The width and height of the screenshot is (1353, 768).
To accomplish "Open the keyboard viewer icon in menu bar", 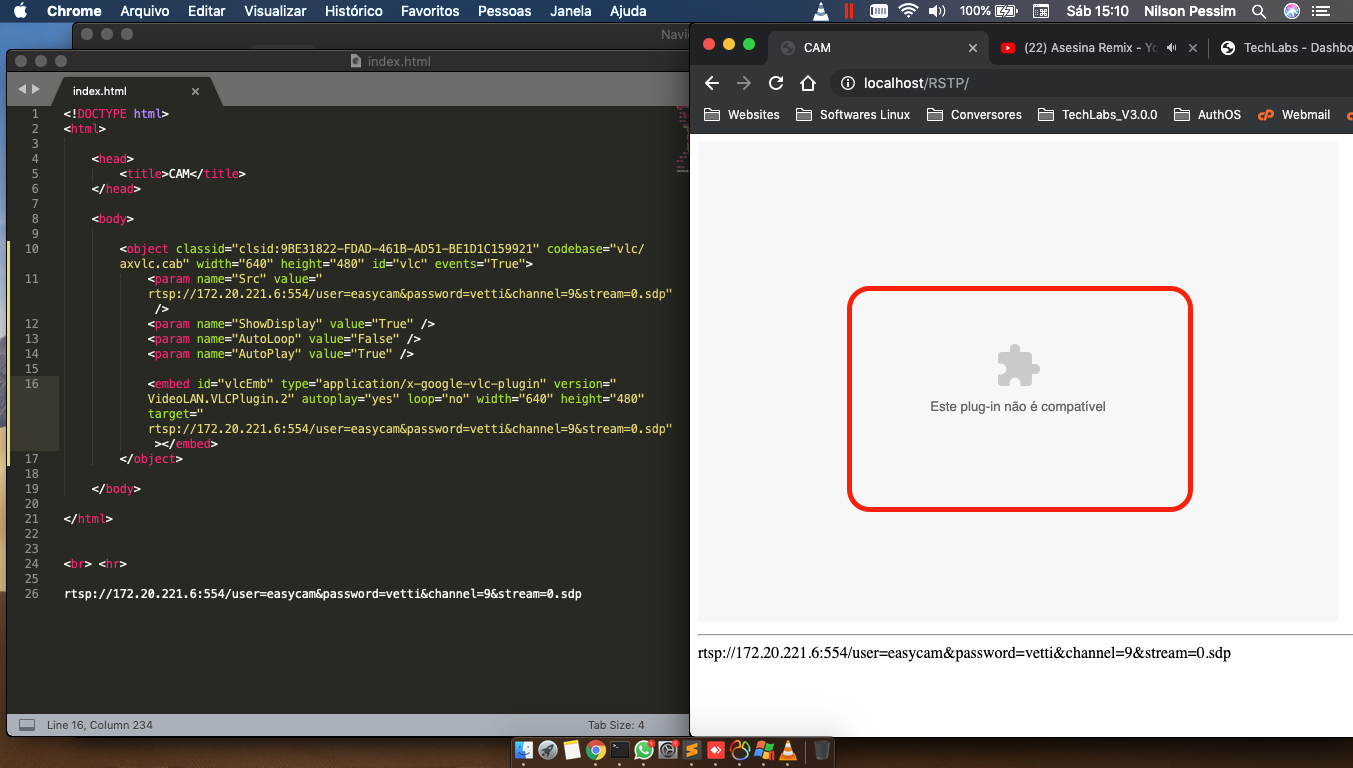I will pyautogui.click(x=1041, y=11).
